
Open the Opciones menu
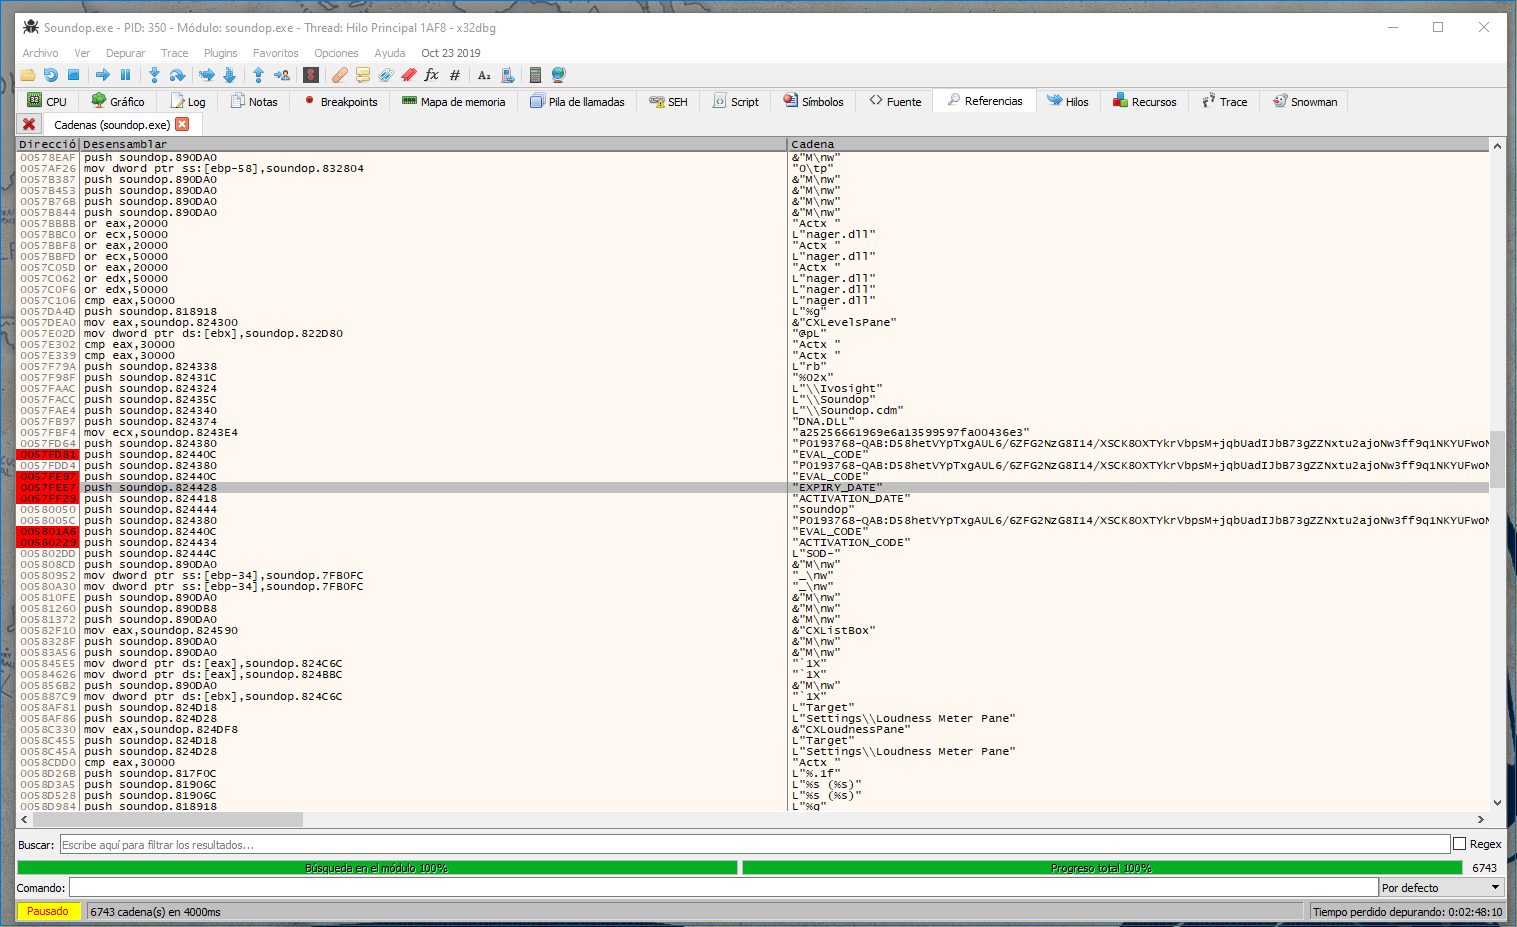coord(336,53)
